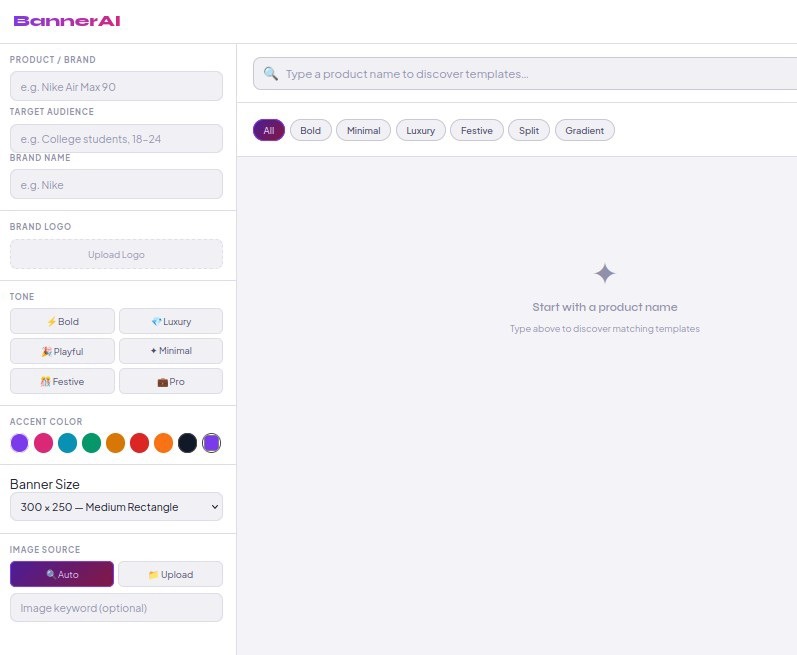Select the Playful tone button
This screenshot has width=797, height=655.
62,351
